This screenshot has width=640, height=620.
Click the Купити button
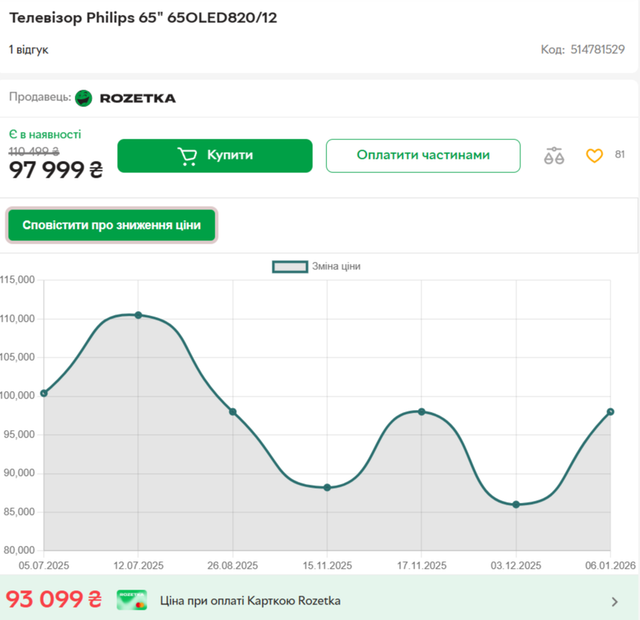tap(215, 156)
